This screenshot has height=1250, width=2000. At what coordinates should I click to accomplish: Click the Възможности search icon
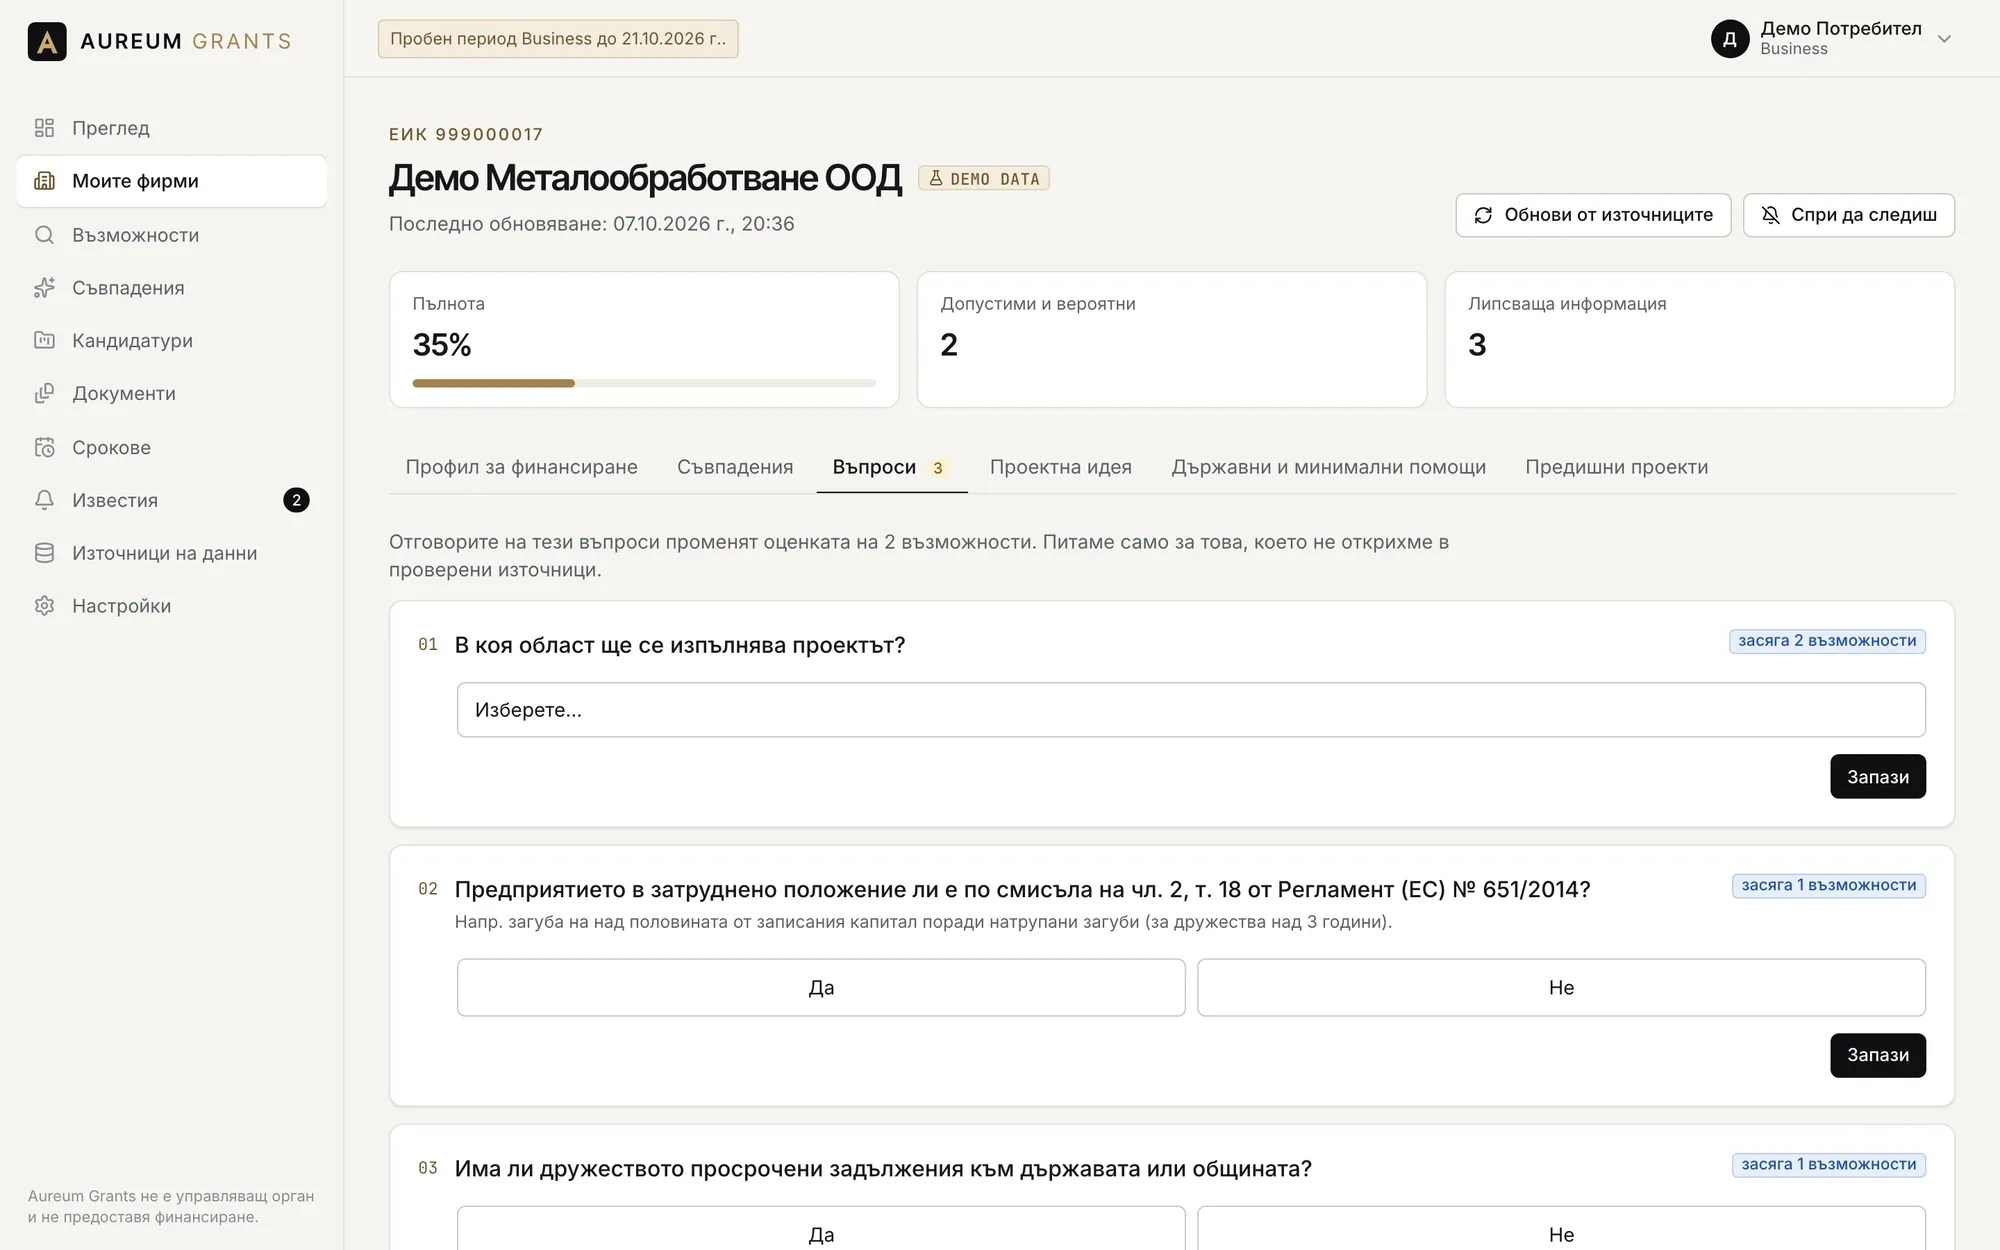(x=44, y=235)
